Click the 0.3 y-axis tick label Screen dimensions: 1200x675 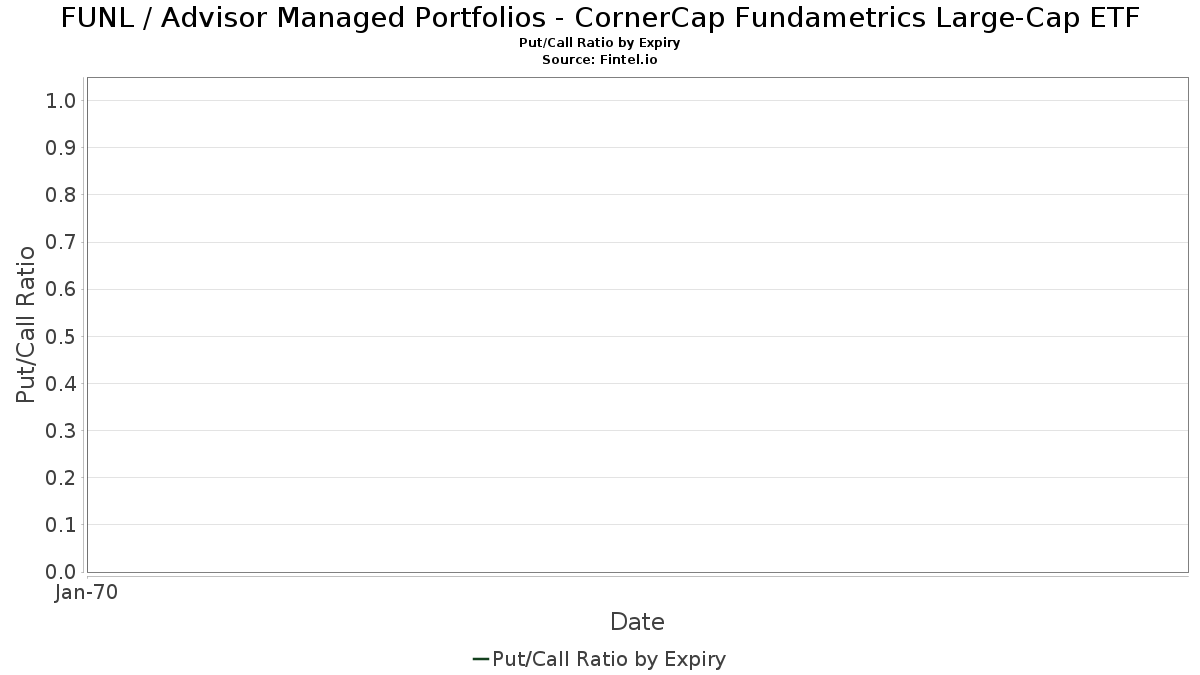(x=61, y=430)
